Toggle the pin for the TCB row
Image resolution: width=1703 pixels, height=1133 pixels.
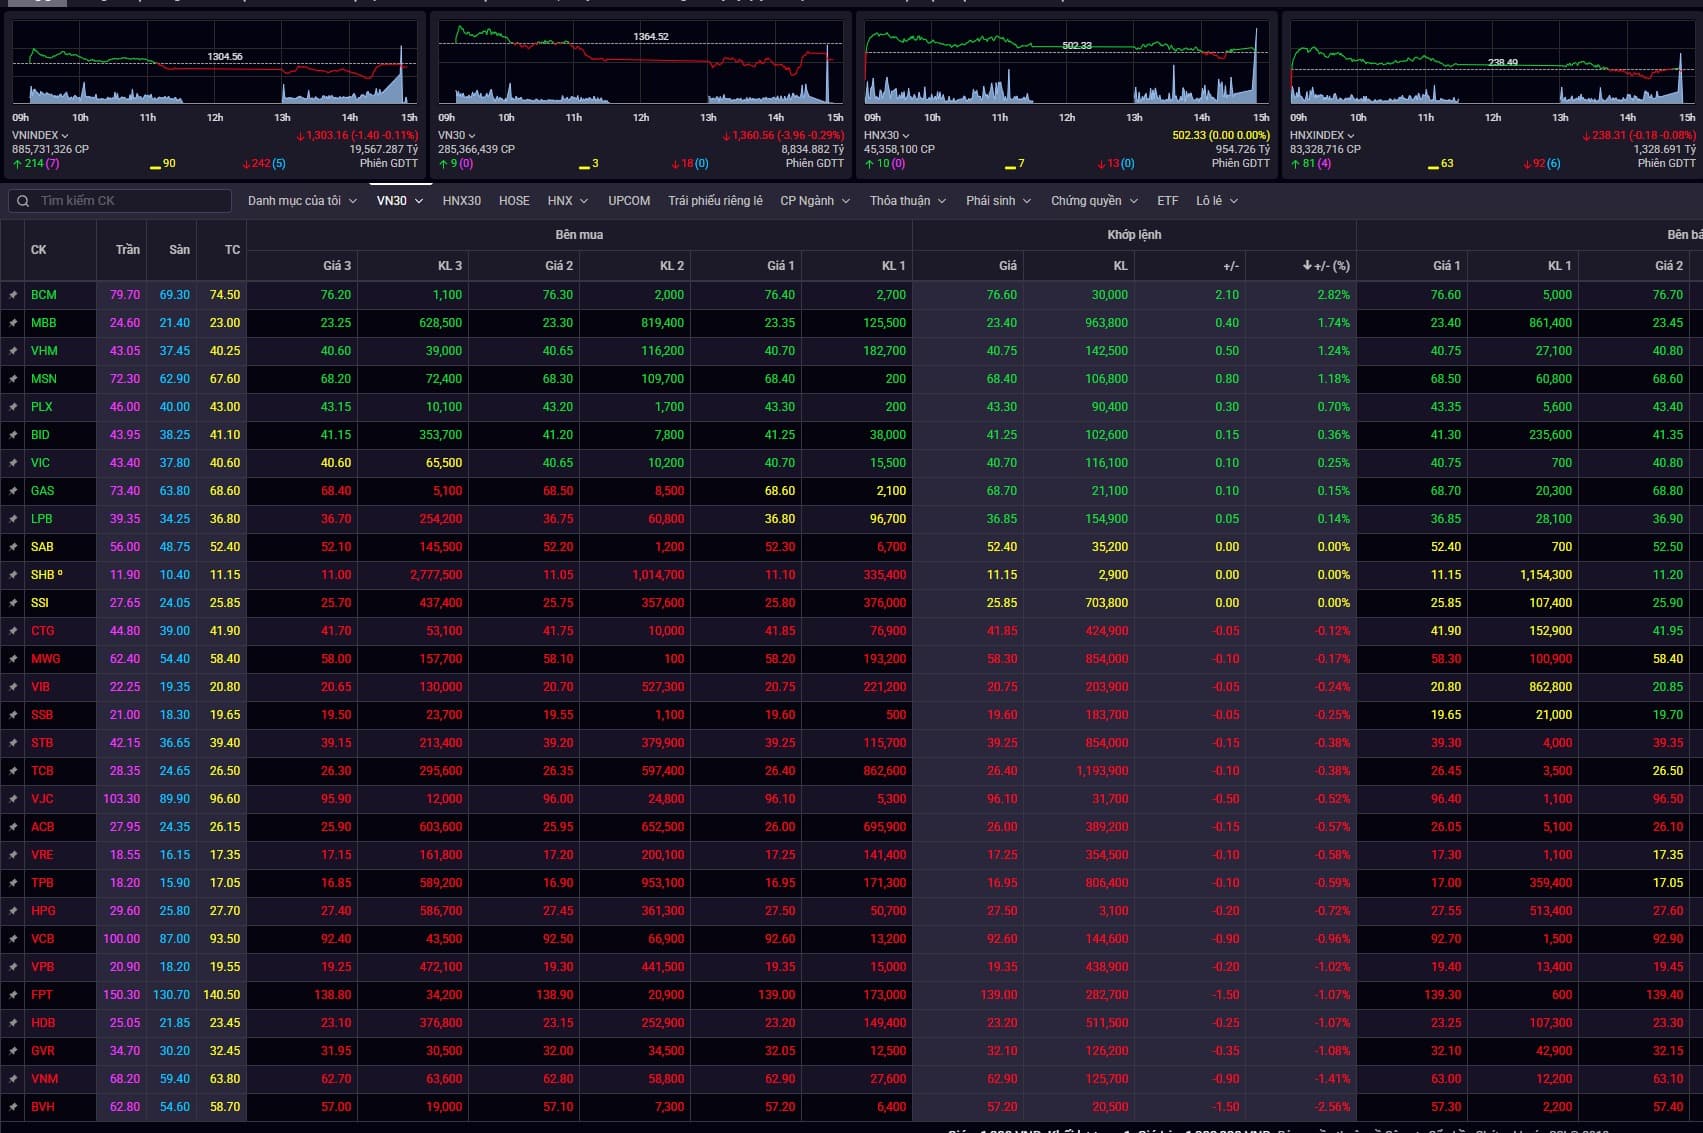[x=13, y=771]
